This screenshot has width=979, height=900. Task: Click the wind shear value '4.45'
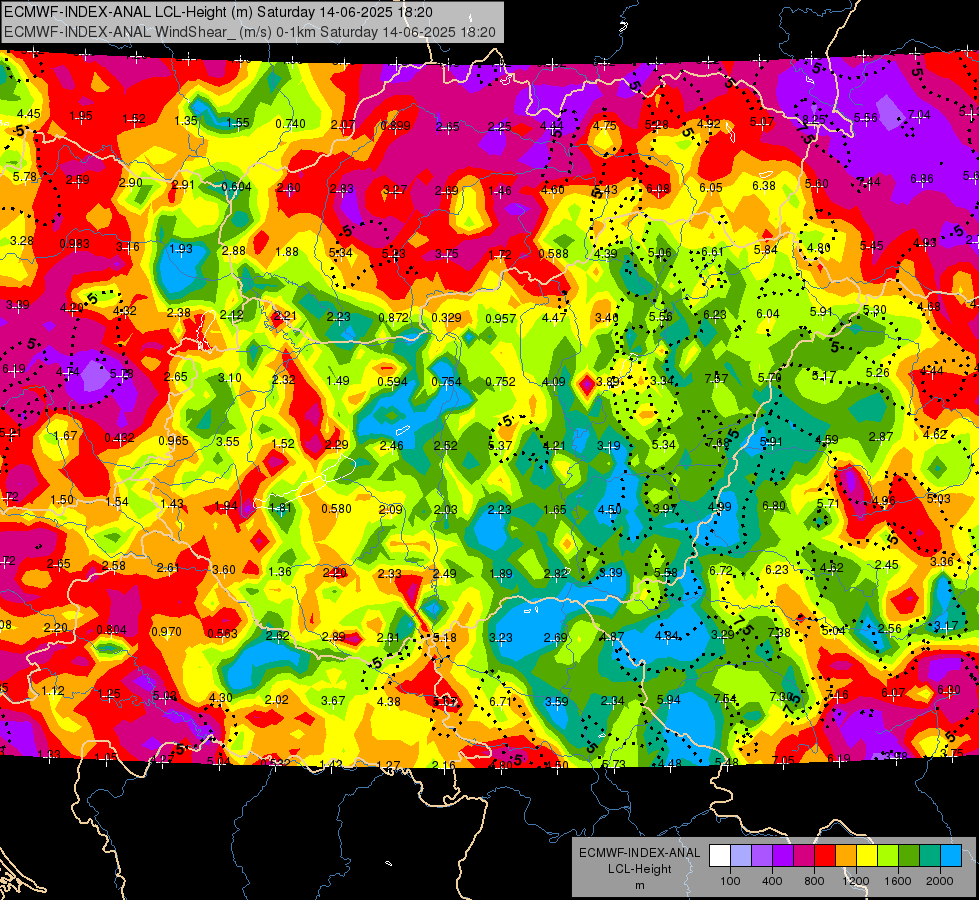click(x=29, y=114)
